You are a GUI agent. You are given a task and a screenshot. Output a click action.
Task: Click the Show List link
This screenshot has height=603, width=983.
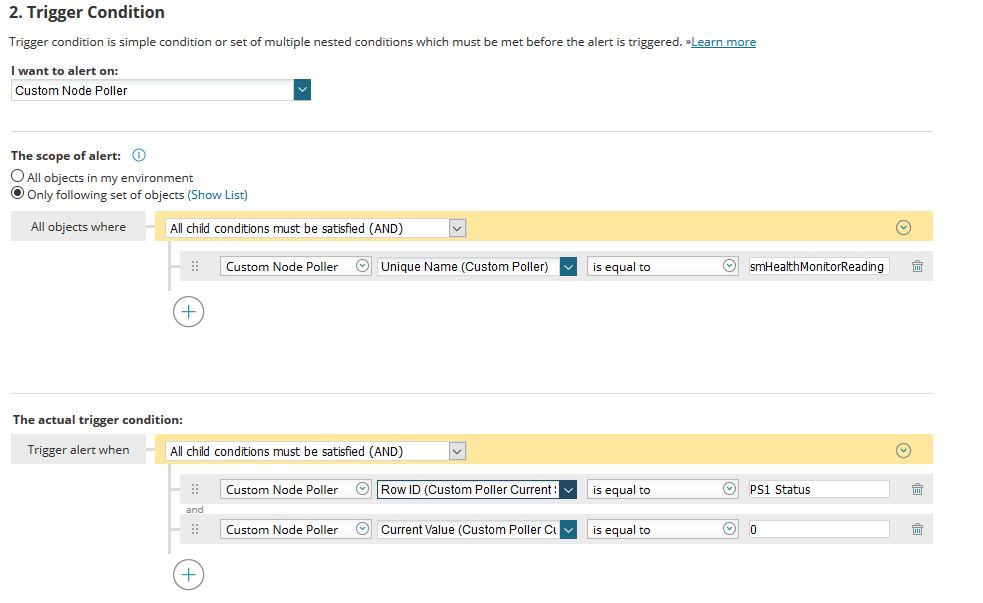coord(217,195)
